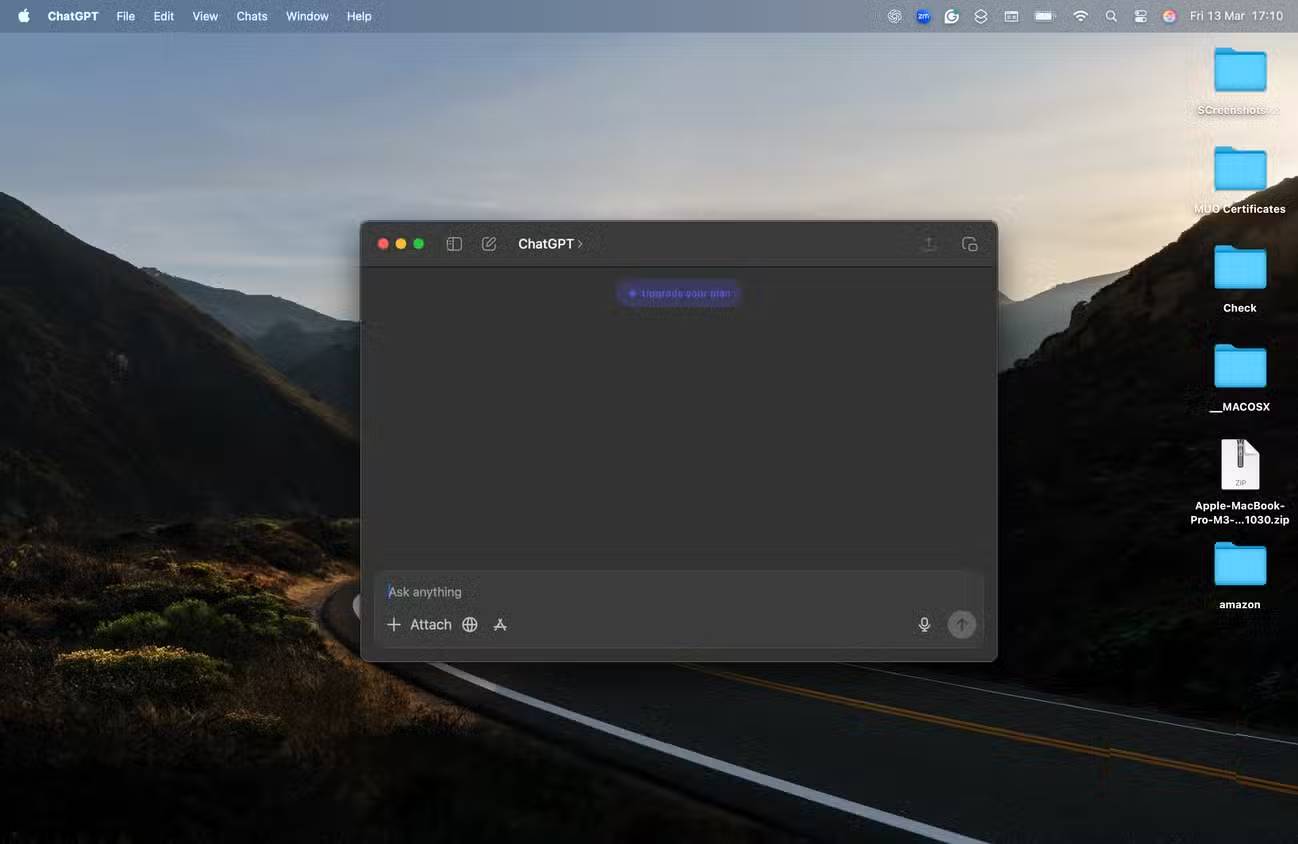Viewport: 1298px width, 844px height.
Task: Open chat in a new window icon
Action: click(x=968, y=243)
